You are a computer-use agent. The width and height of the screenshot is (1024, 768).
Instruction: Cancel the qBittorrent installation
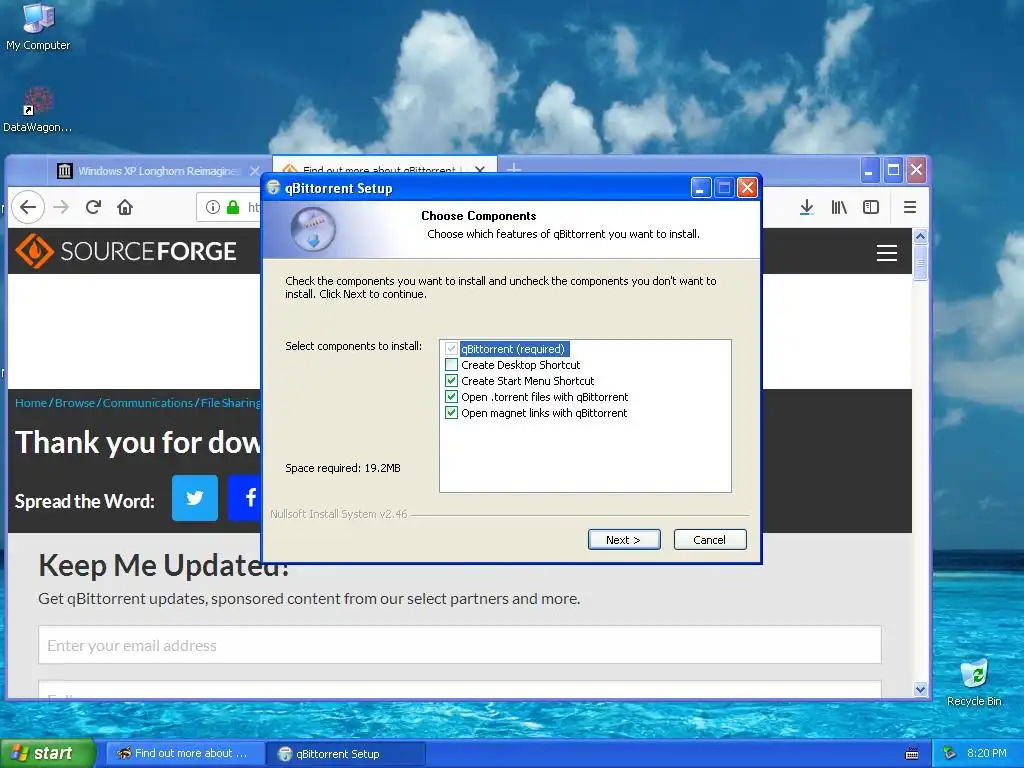[710, 539]
